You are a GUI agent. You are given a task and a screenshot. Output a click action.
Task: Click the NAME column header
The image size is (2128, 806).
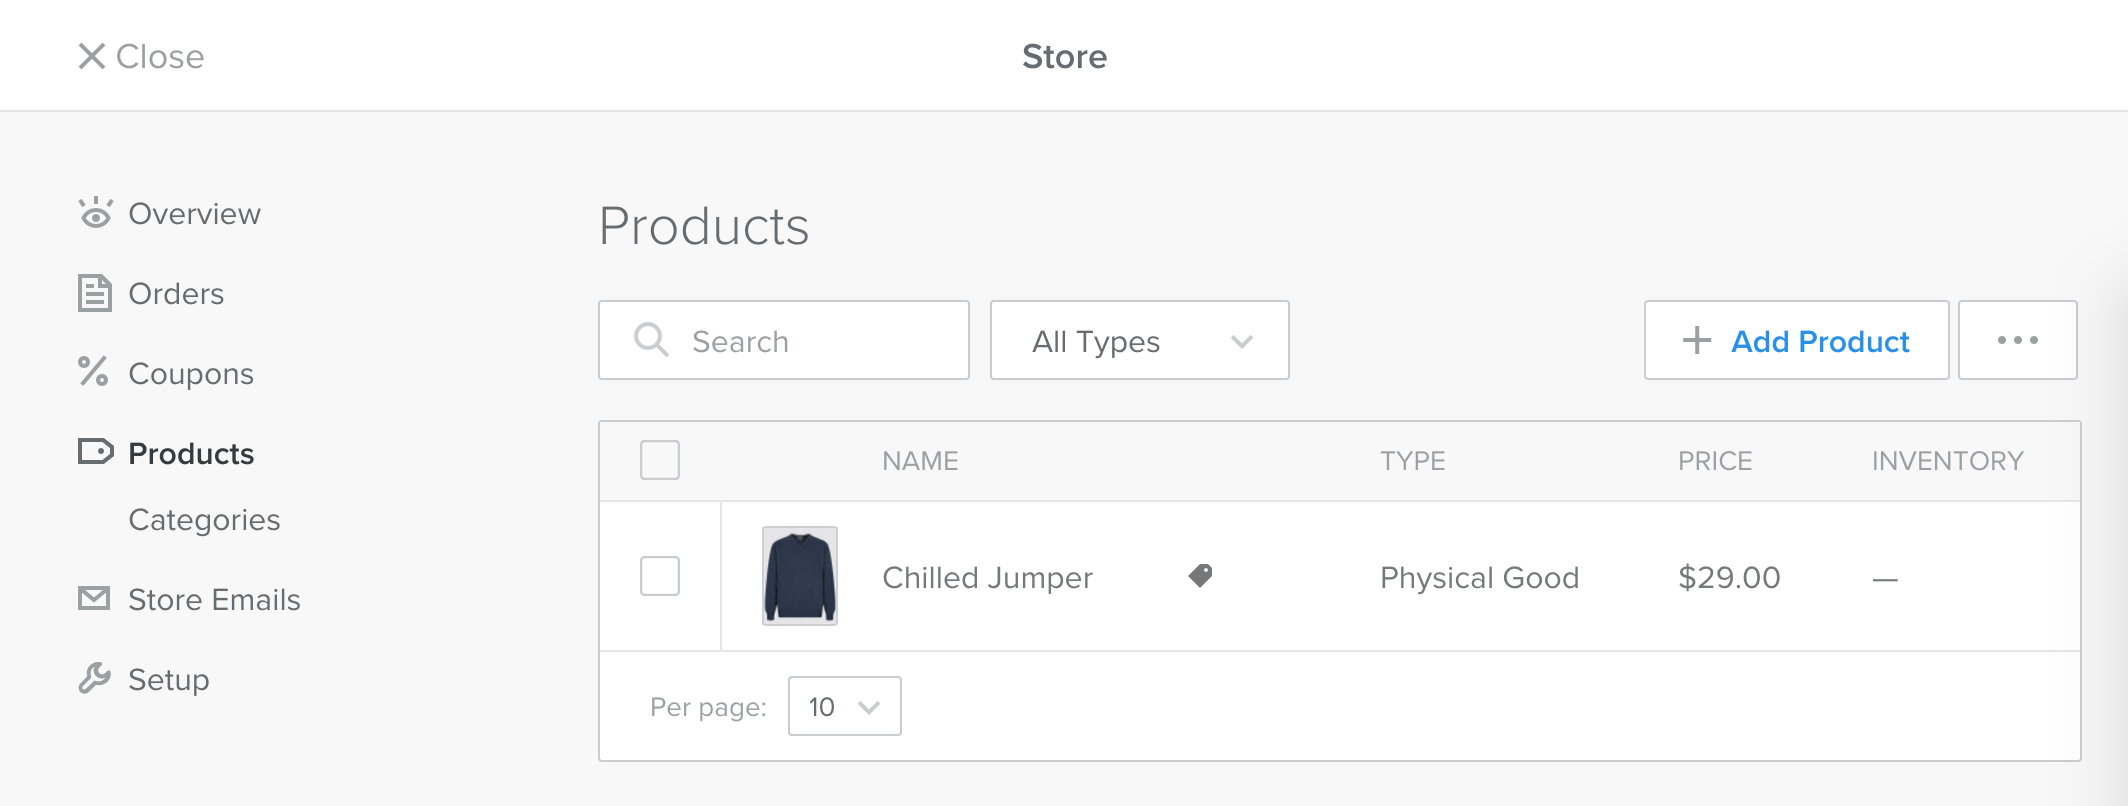[920, 461]
